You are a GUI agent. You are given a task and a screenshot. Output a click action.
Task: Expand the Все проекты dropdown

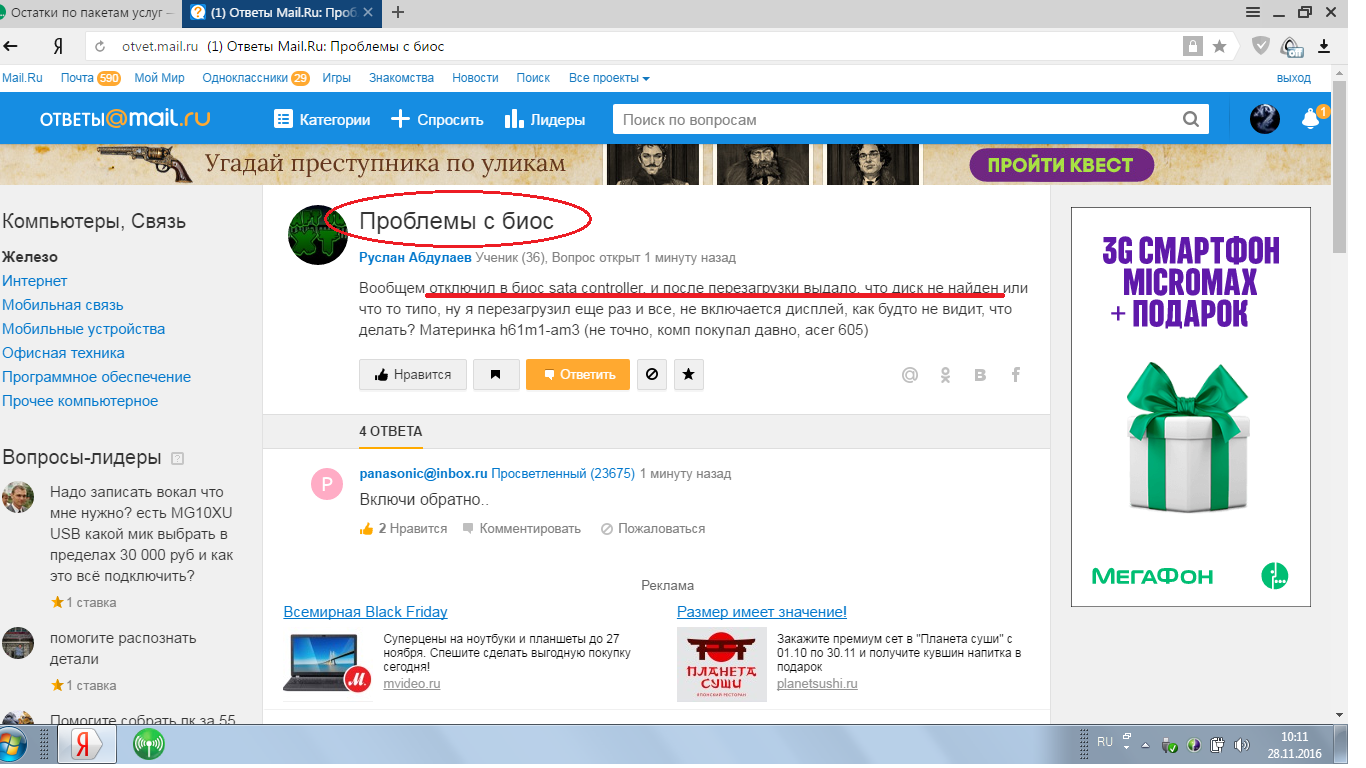(x=608, y=78)
